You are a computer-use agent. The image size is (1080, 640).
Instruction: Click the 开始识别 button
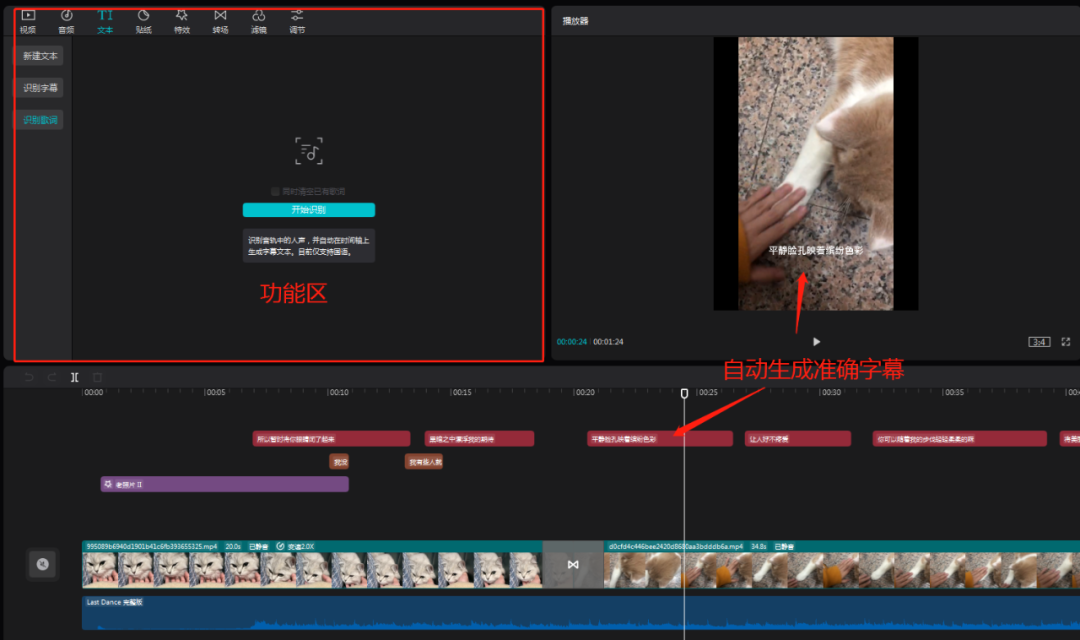click(x=308, y=210)
